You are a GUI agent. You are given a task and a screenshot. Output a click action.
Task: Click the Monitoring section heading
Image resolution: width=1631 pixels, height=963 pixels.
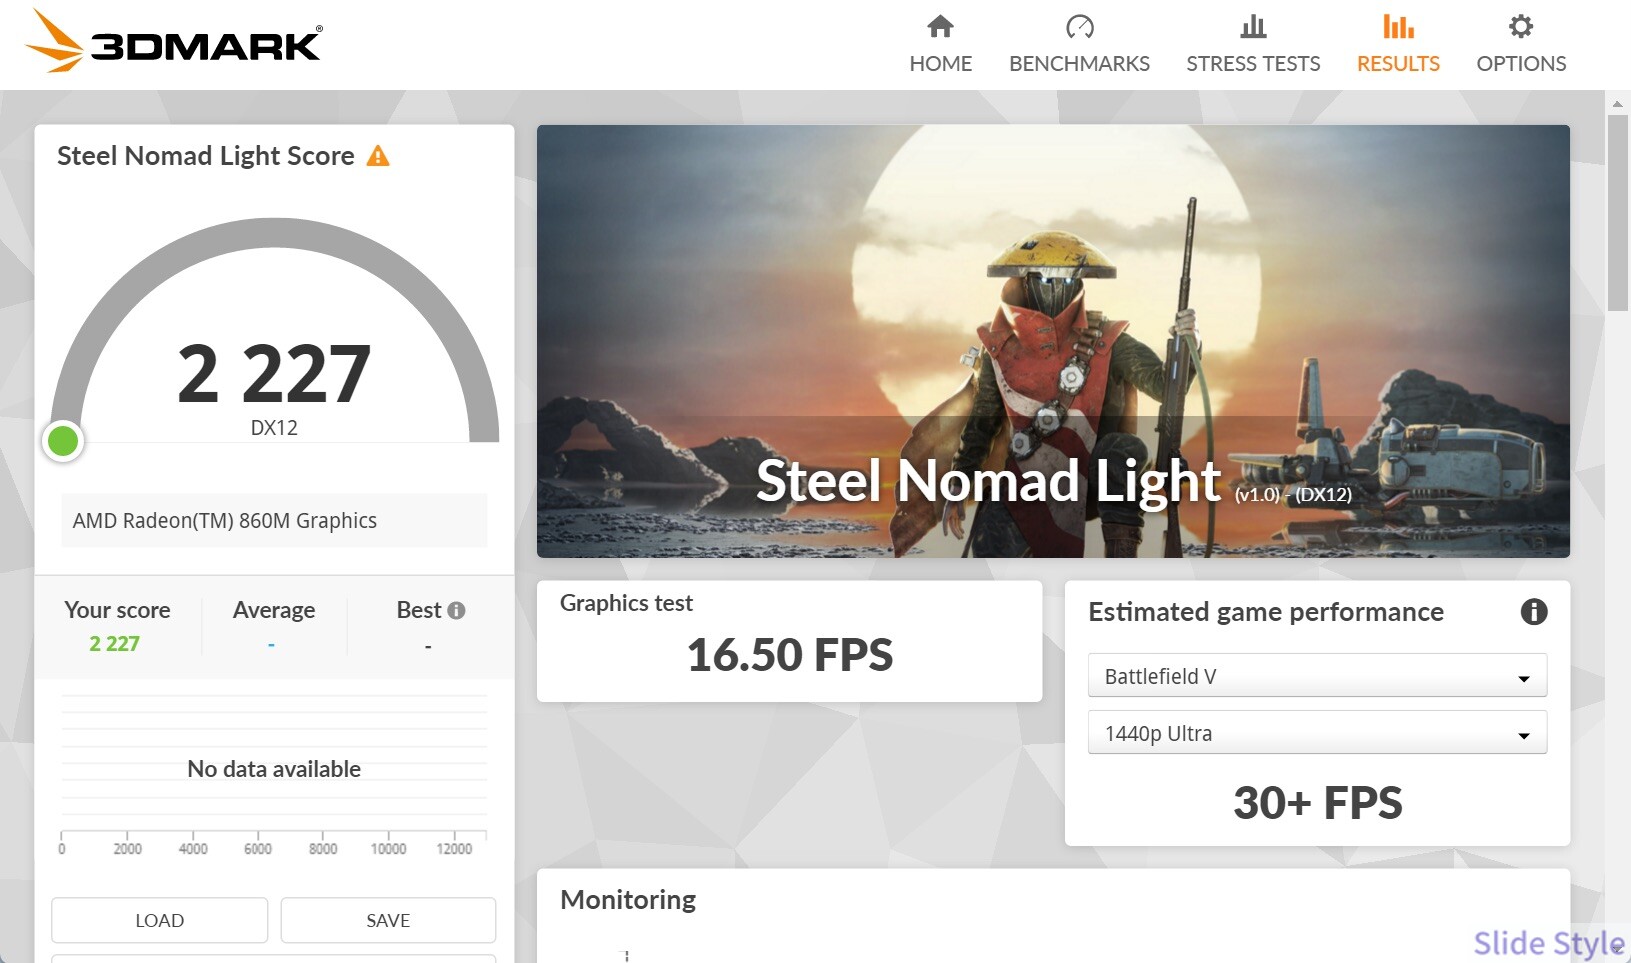(x=628, y=900)
